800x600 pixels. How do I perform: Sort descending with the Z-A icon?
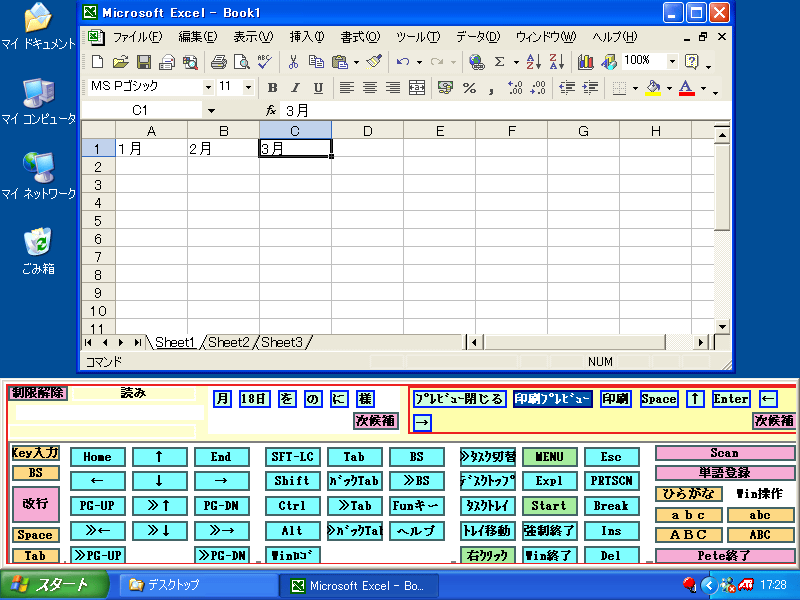tap(557, 62)
